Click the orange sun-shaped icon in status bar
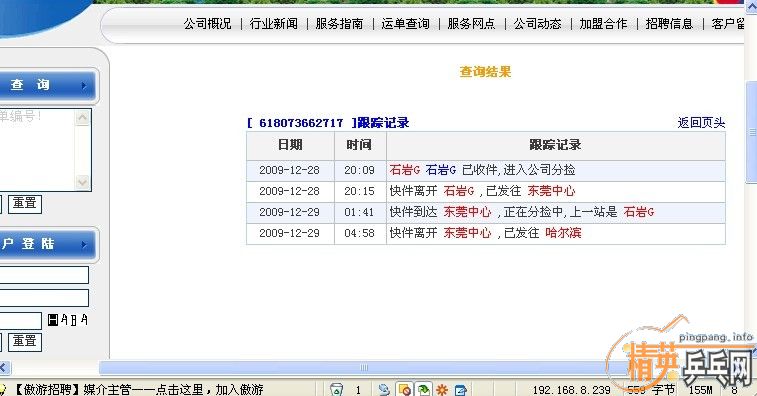 click(x=441, y=389)
